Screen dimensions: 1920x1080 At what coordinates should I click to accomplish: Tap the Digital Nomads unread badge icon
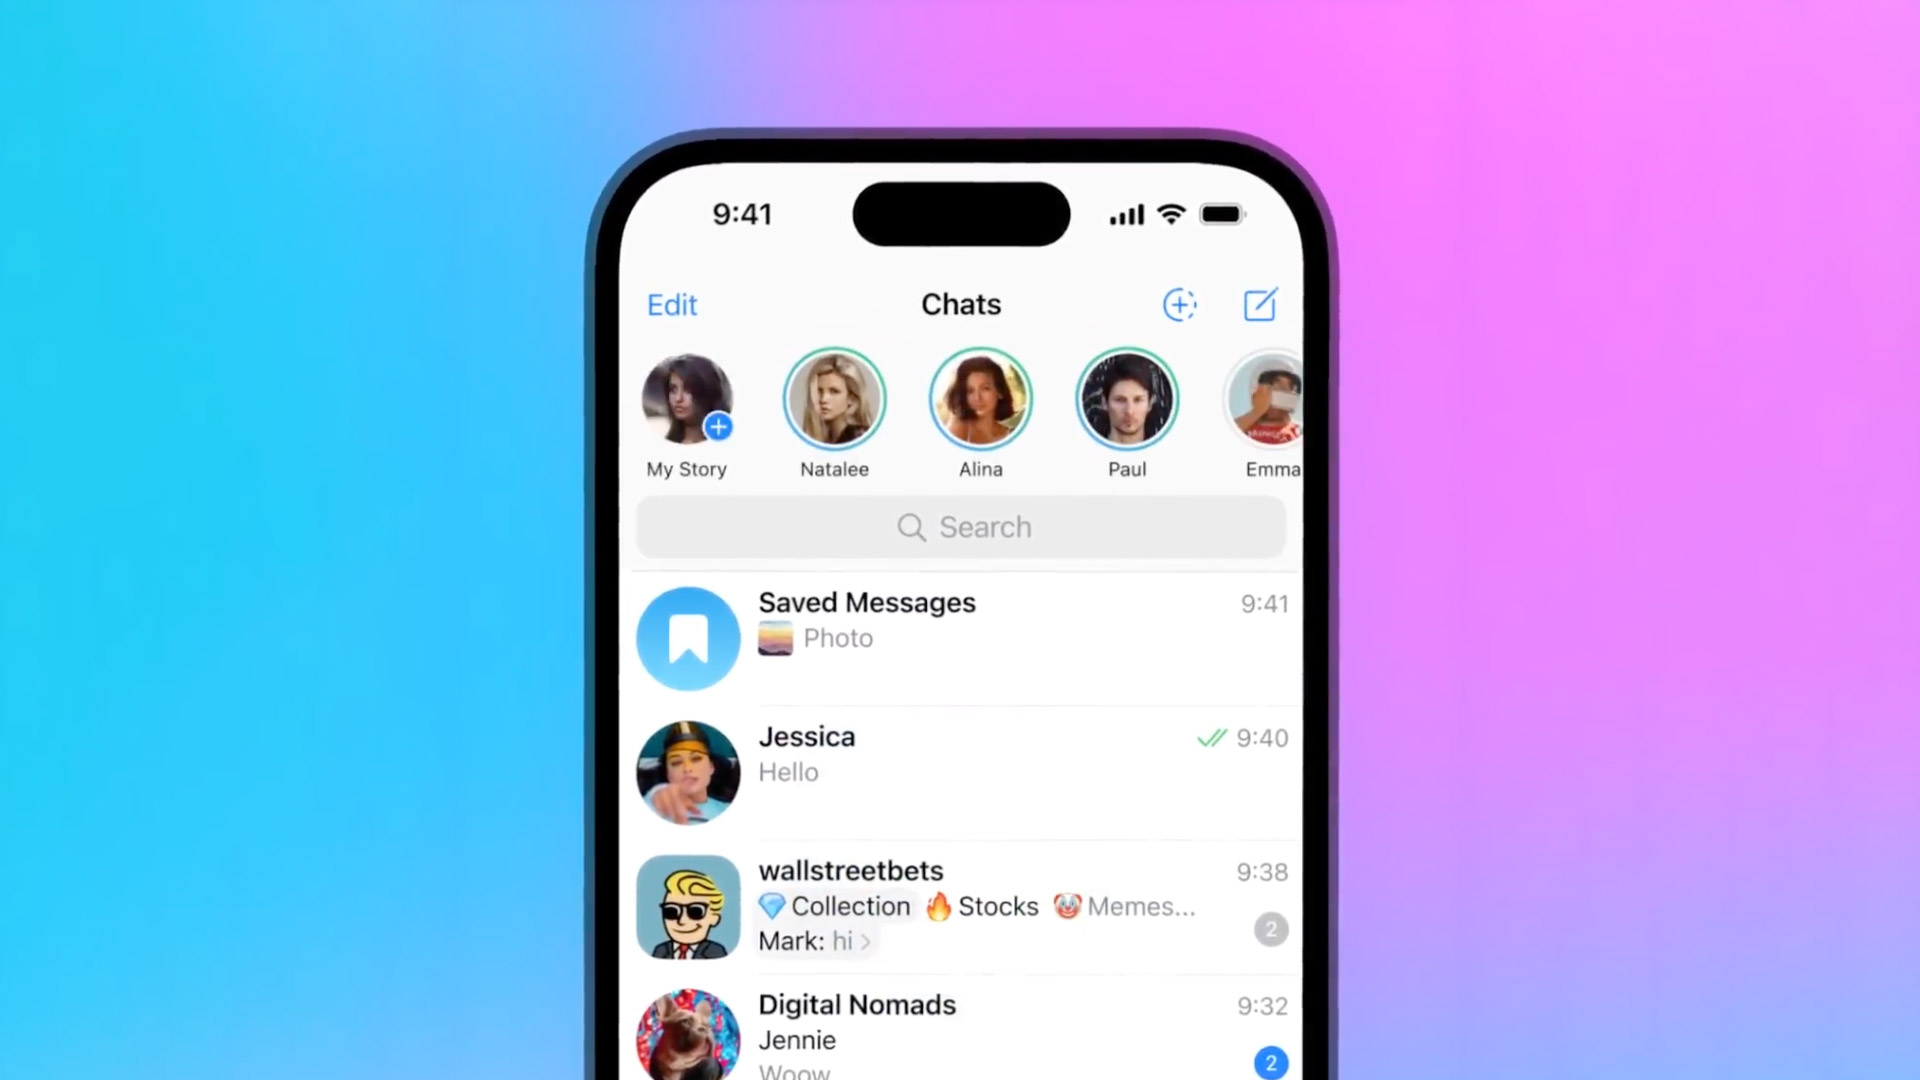tap(1269, 1063)
